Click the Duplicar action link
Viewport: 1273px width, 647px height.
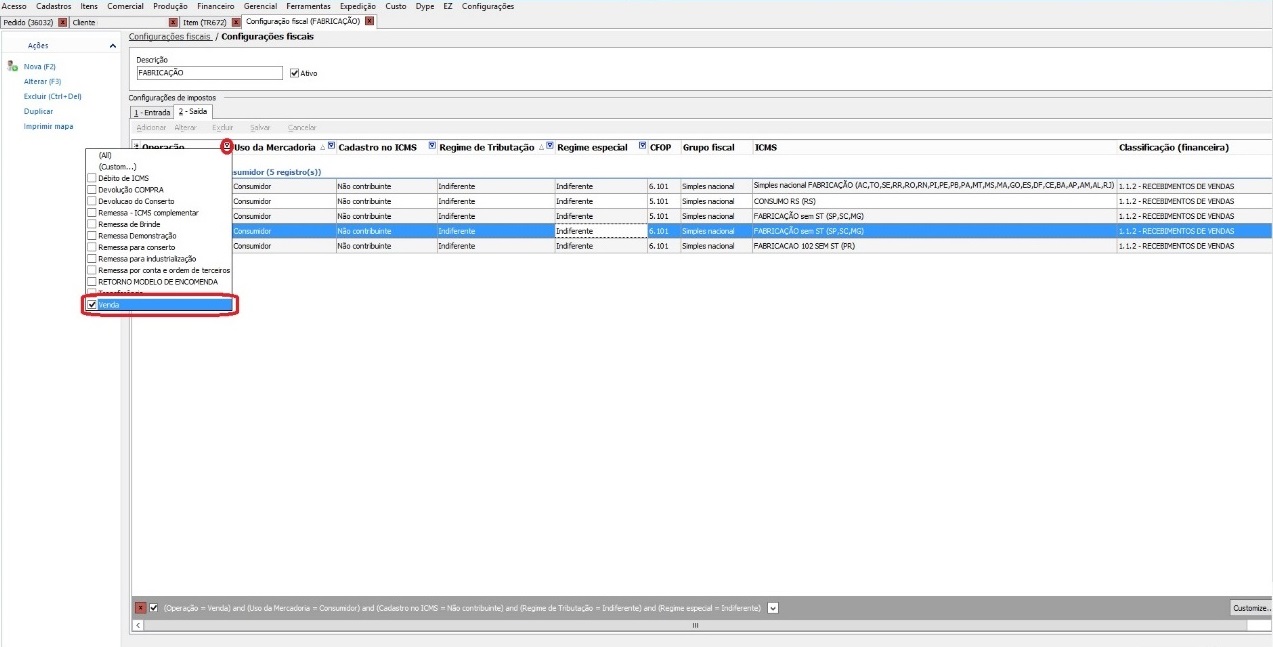(x=39, y=111)
